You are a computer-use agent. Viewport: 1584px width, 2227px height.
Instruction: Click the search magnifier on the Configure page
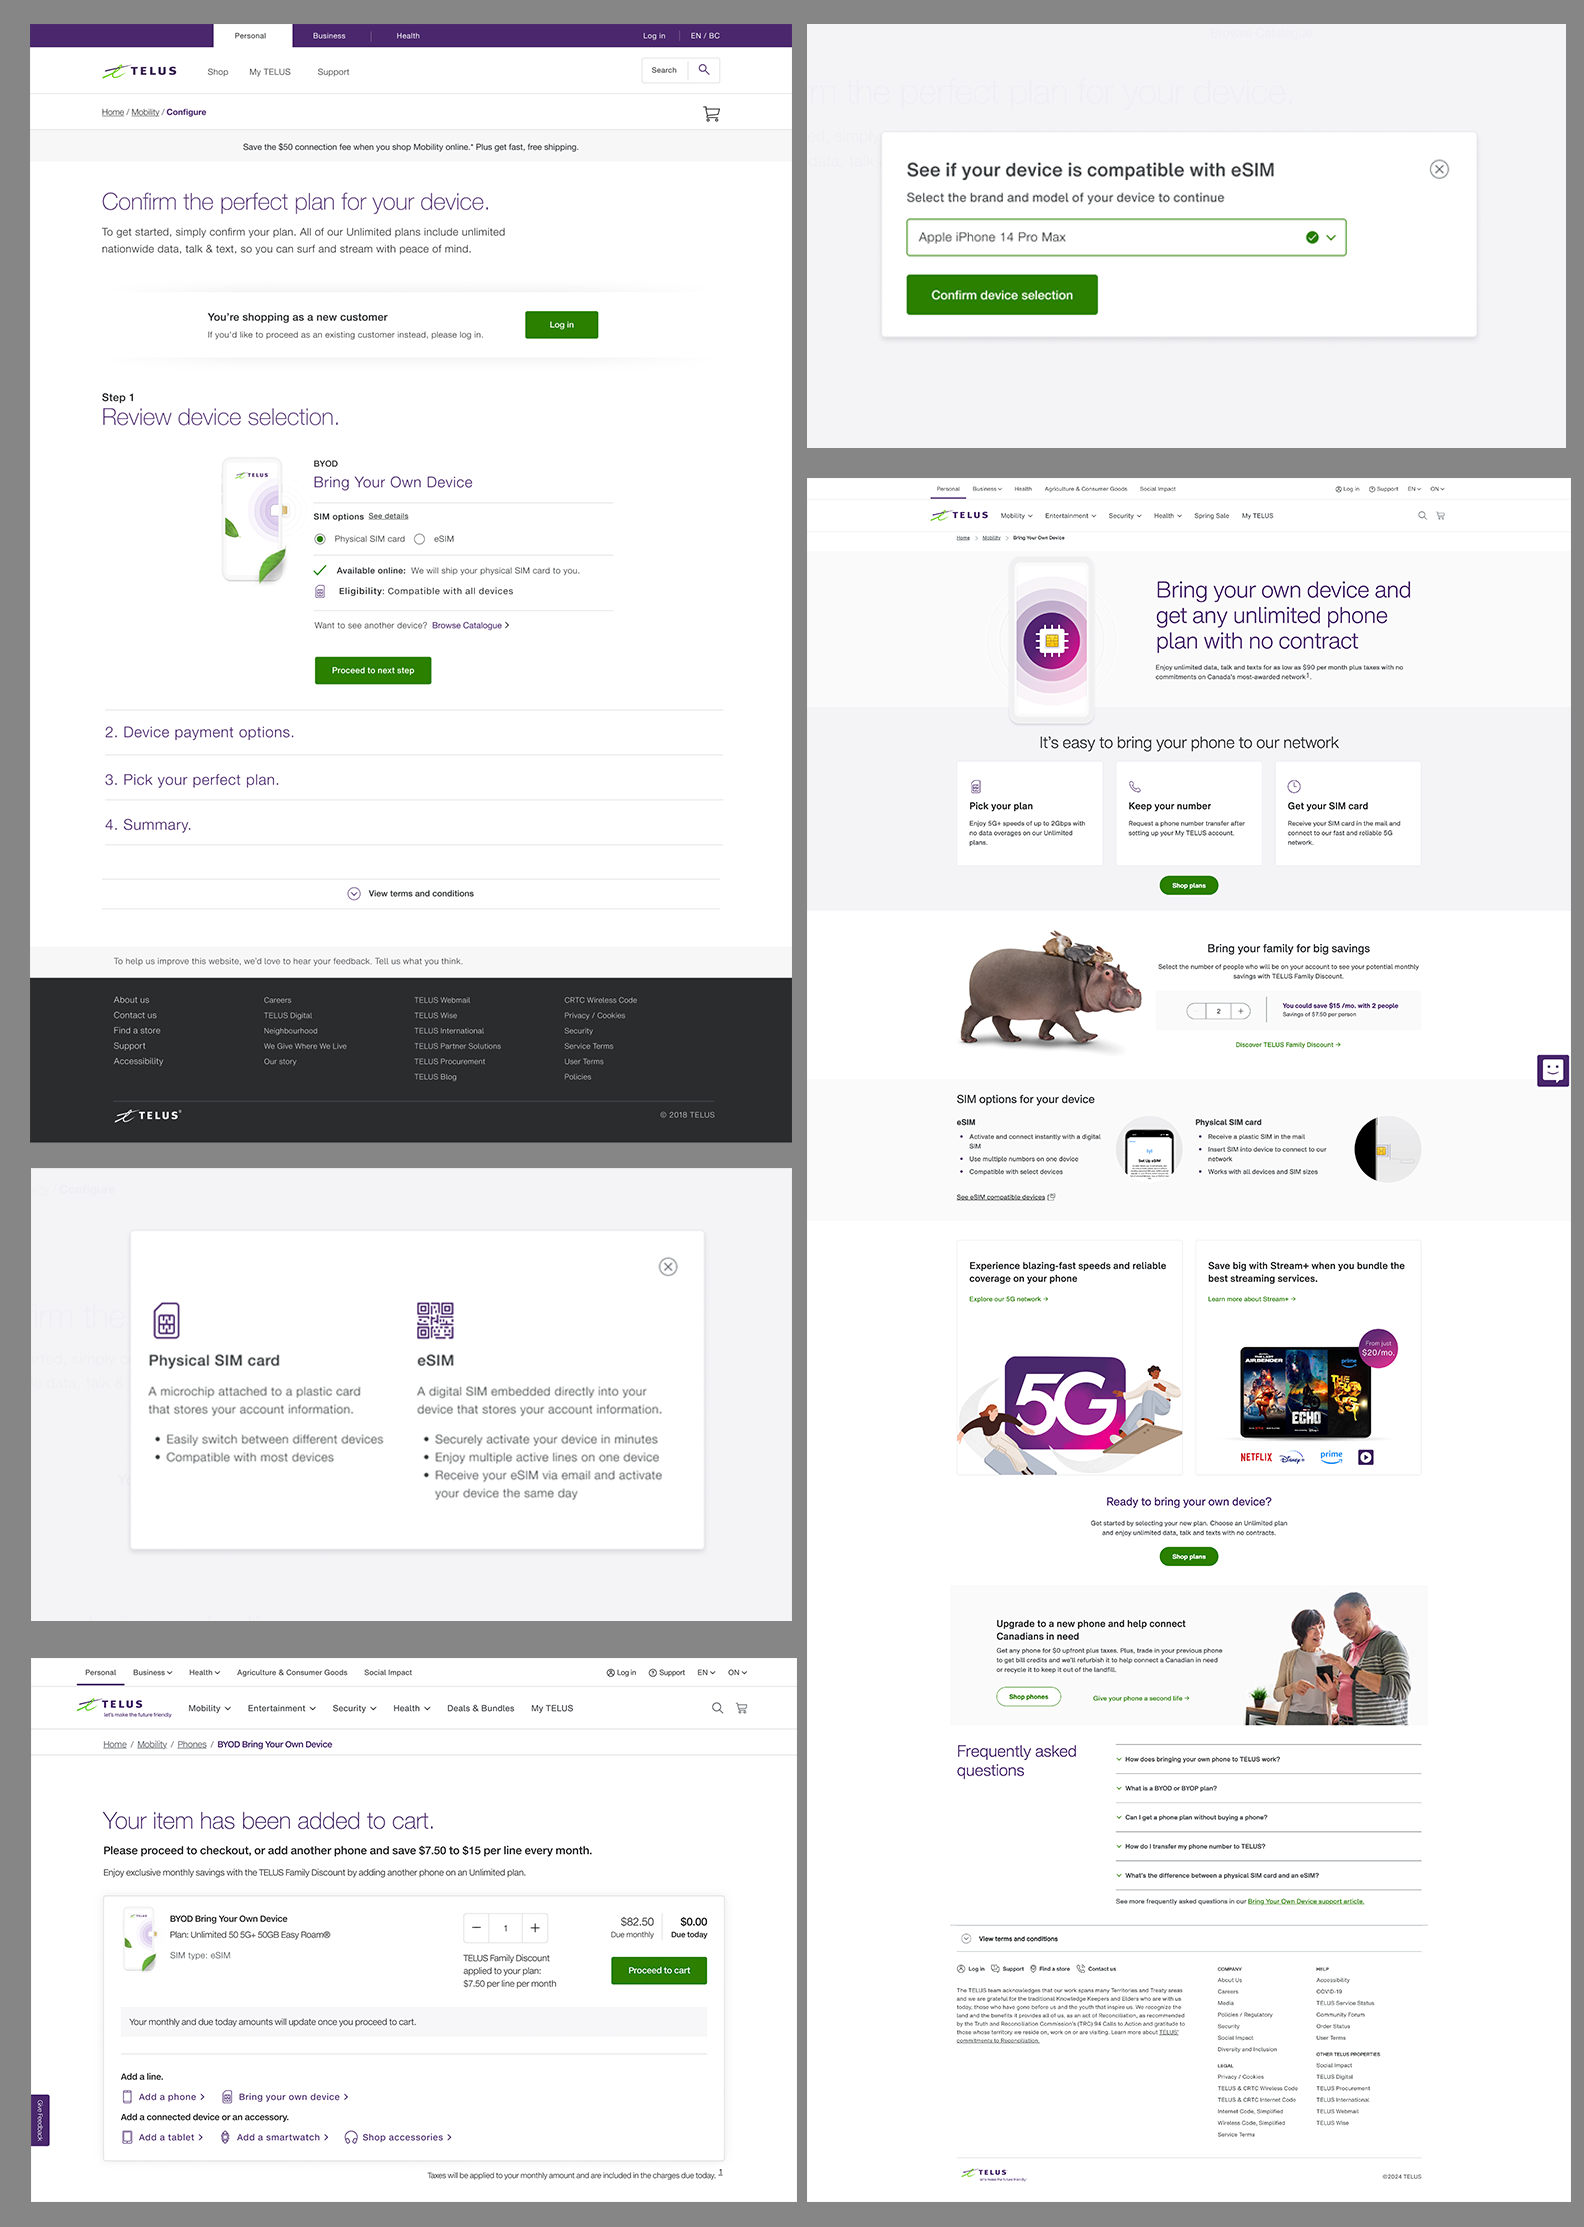coord(704,70)
